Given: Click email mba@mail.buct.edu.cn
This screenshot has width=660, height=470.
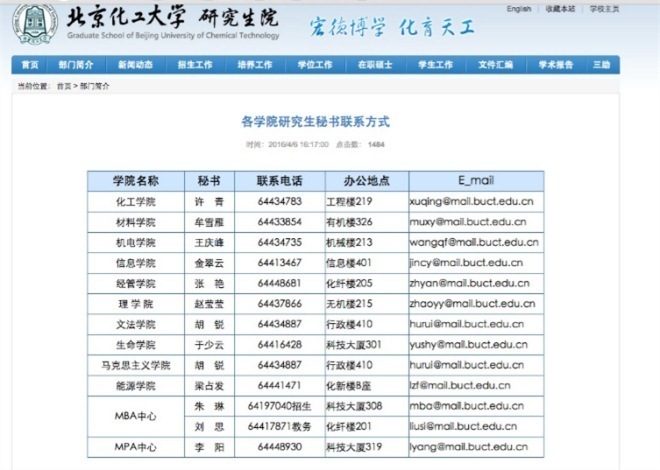Looking at the screenshot, I should point(463,406).
